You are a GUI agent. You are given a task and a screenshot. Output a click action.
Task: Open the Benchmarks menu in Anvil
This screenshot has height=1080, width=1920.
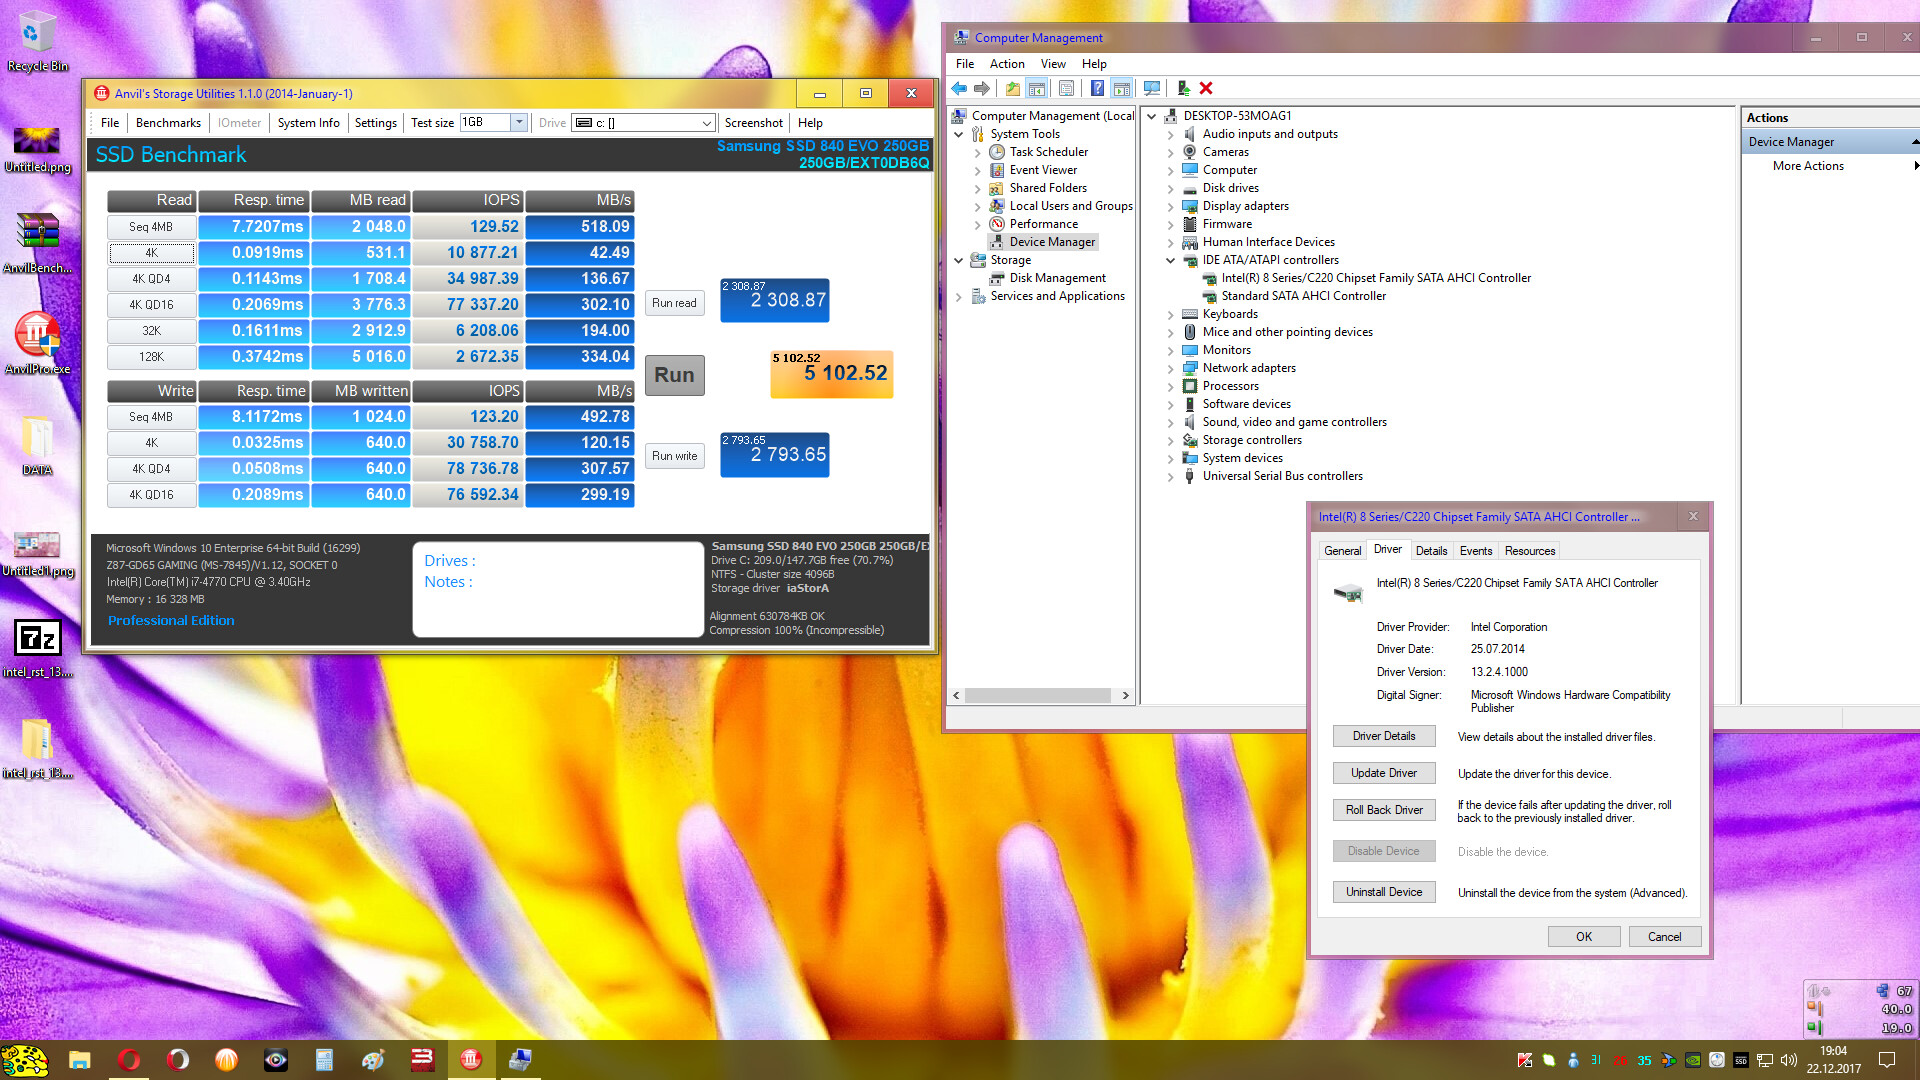coord(168,123)
